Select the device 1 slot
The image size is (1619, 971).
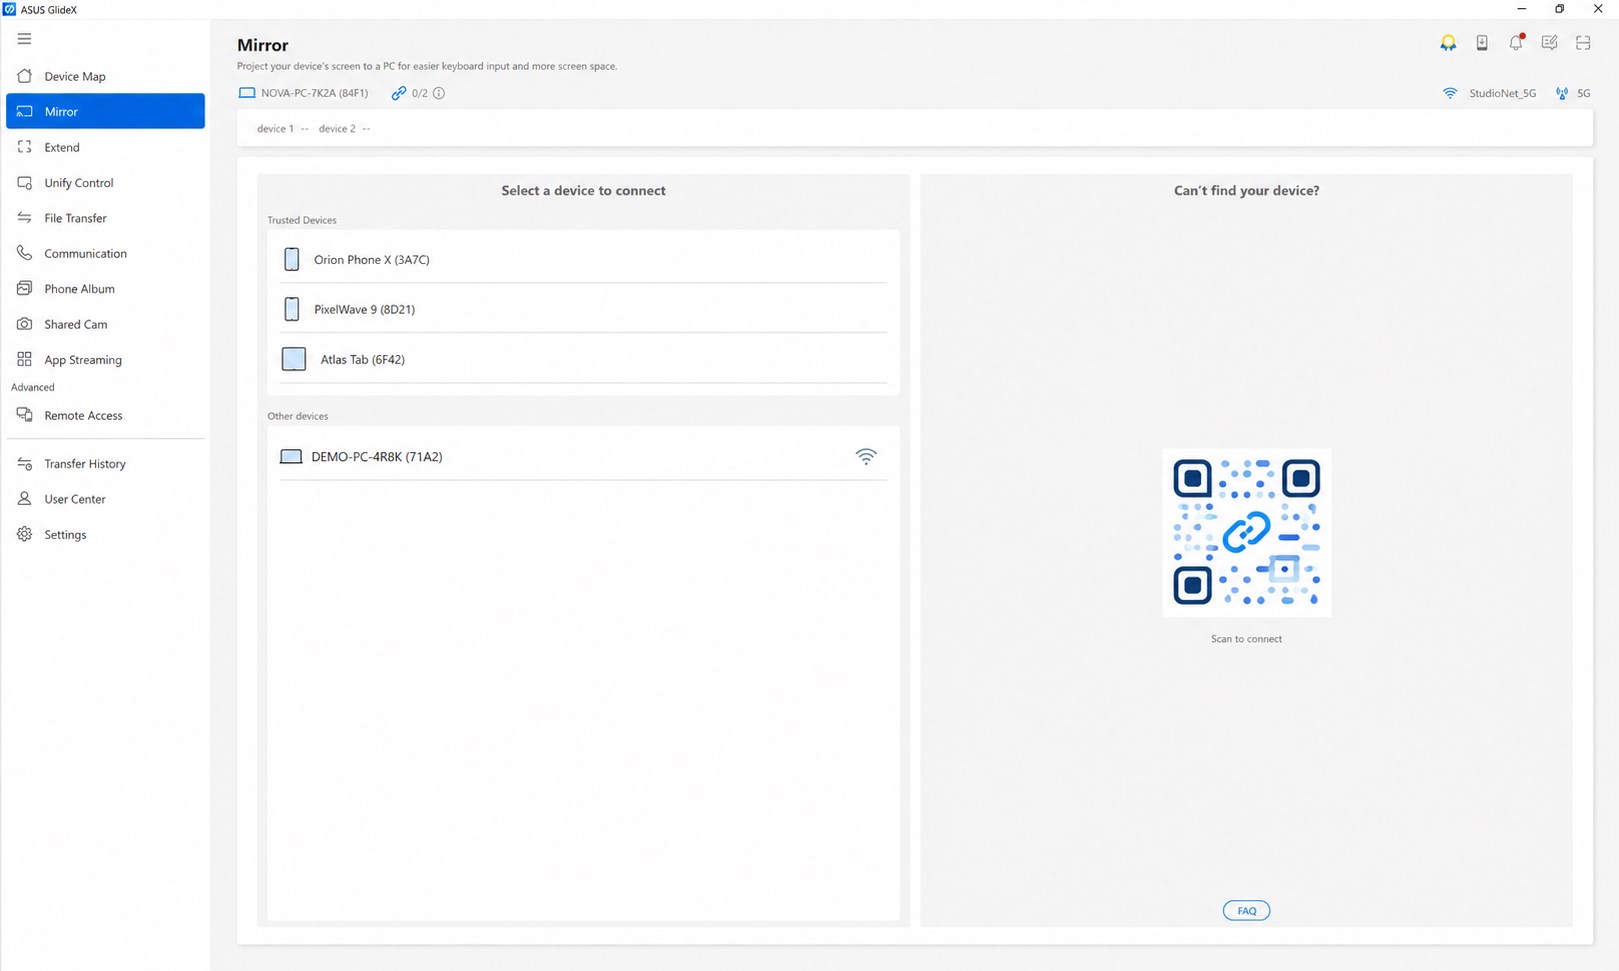pyautogui.click(x=283, y=129)
